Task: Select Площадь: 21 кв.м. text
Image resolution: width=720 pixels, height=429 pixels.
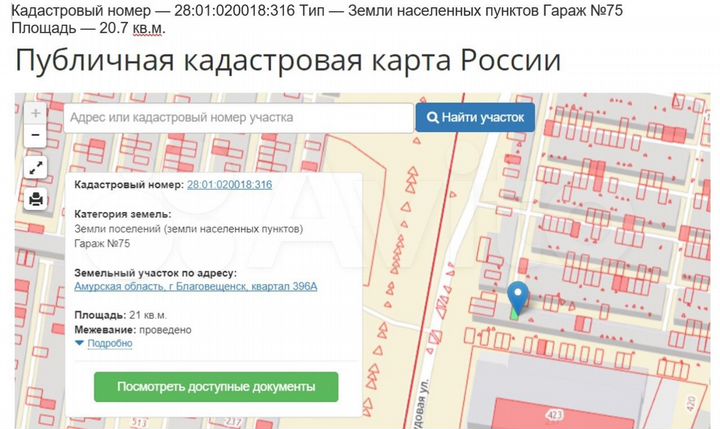Action: pos(120,315)
